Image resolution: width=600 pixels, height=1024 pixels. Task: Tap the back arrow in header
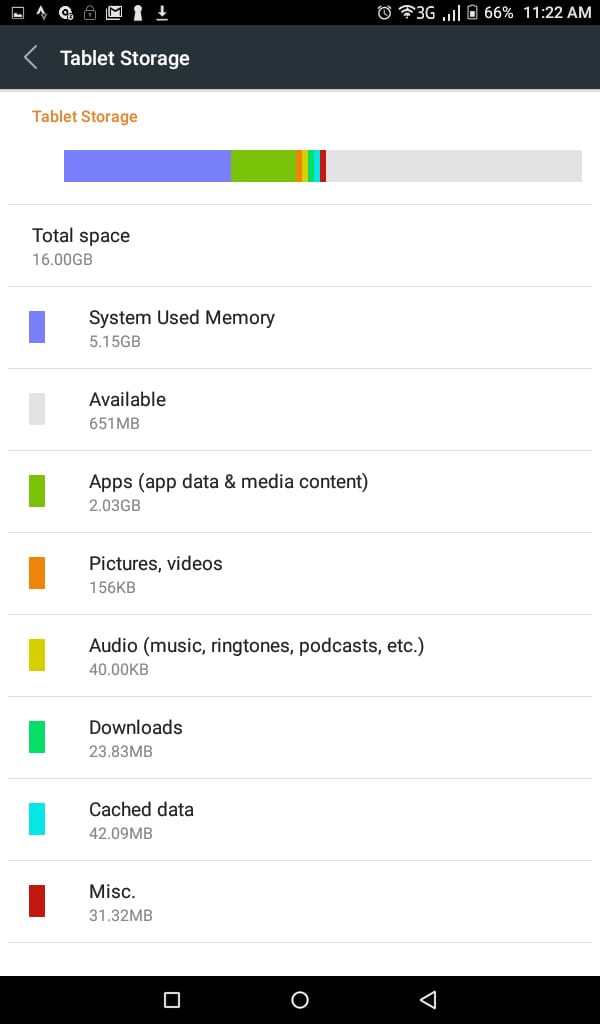[31, 57]
